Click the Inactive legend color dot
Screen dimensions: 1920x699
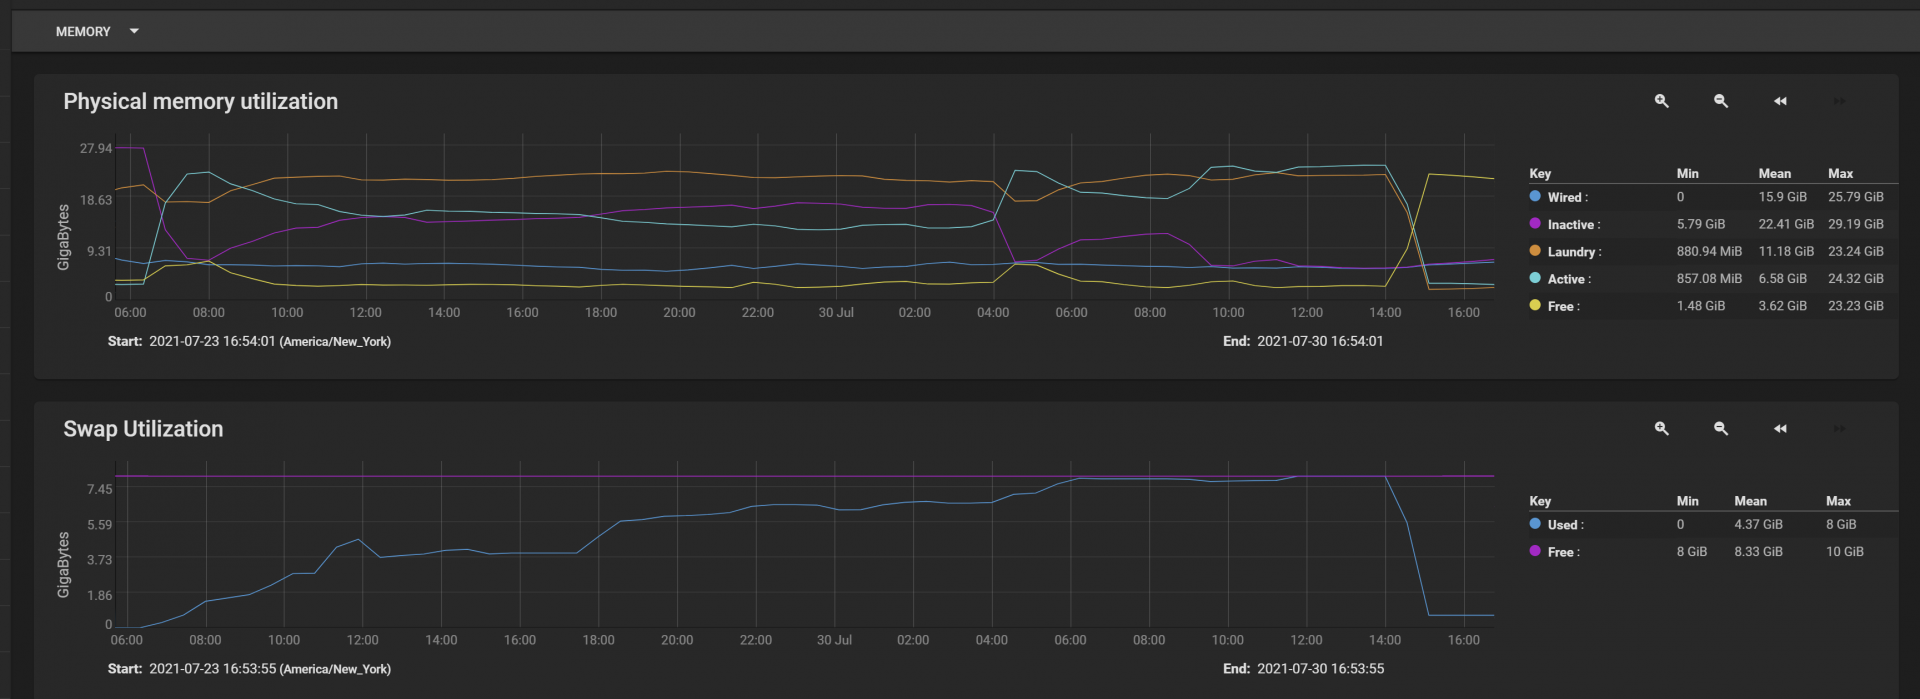pos(1535,223)
